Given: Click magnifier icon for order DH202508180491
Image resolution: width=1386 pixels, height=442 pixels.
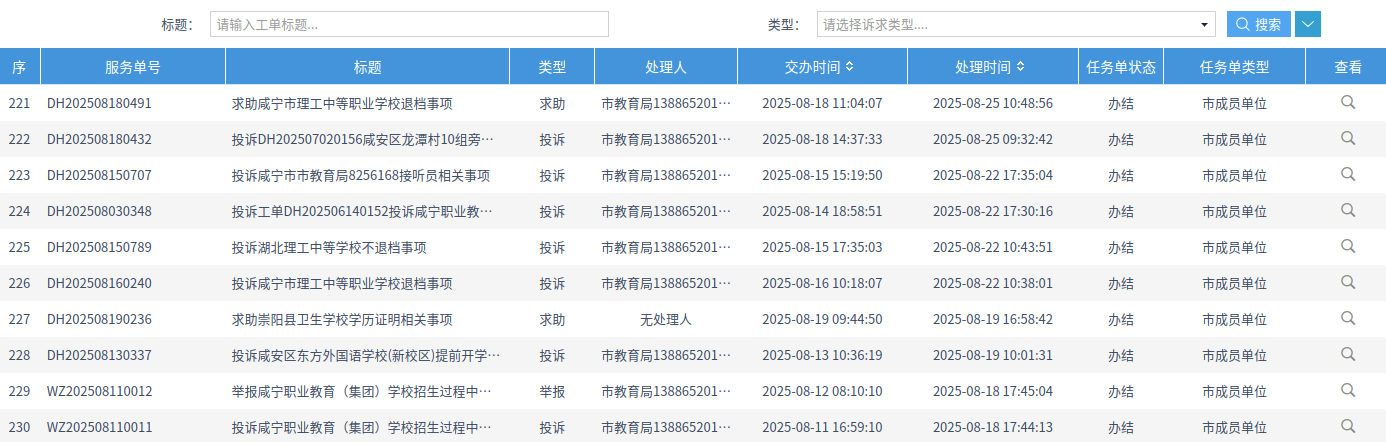Looking at the screenshot, I should 1348,102.
